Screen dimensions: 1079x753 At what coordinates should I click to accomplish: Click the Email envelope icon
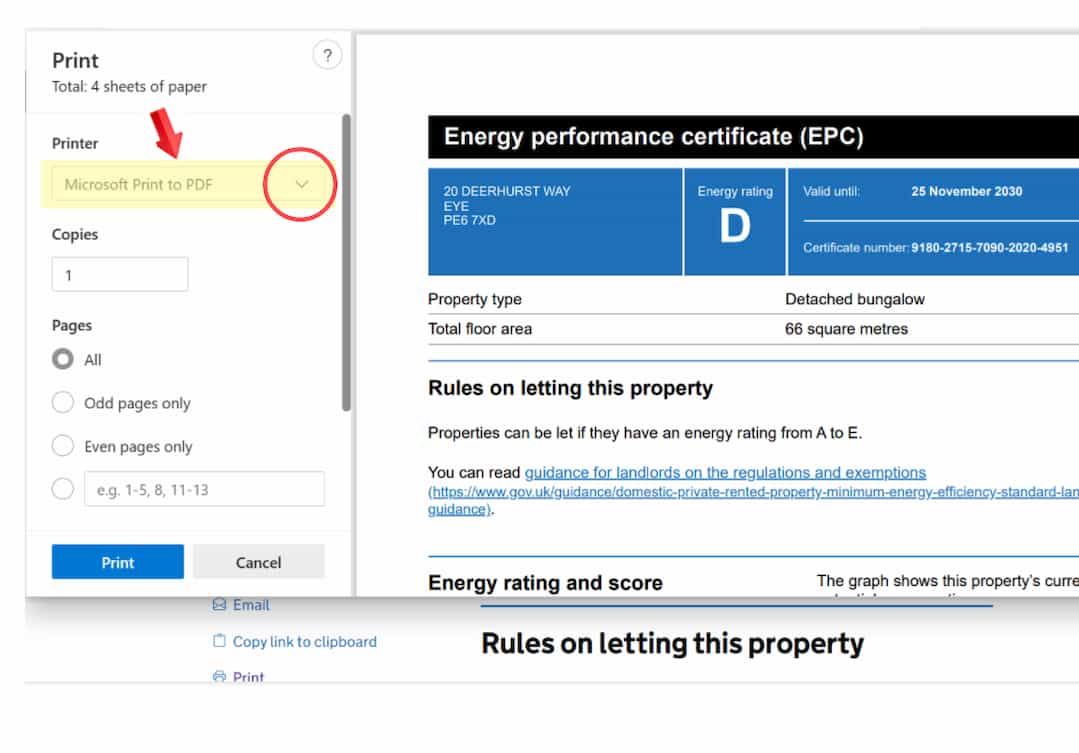point(219,605)
